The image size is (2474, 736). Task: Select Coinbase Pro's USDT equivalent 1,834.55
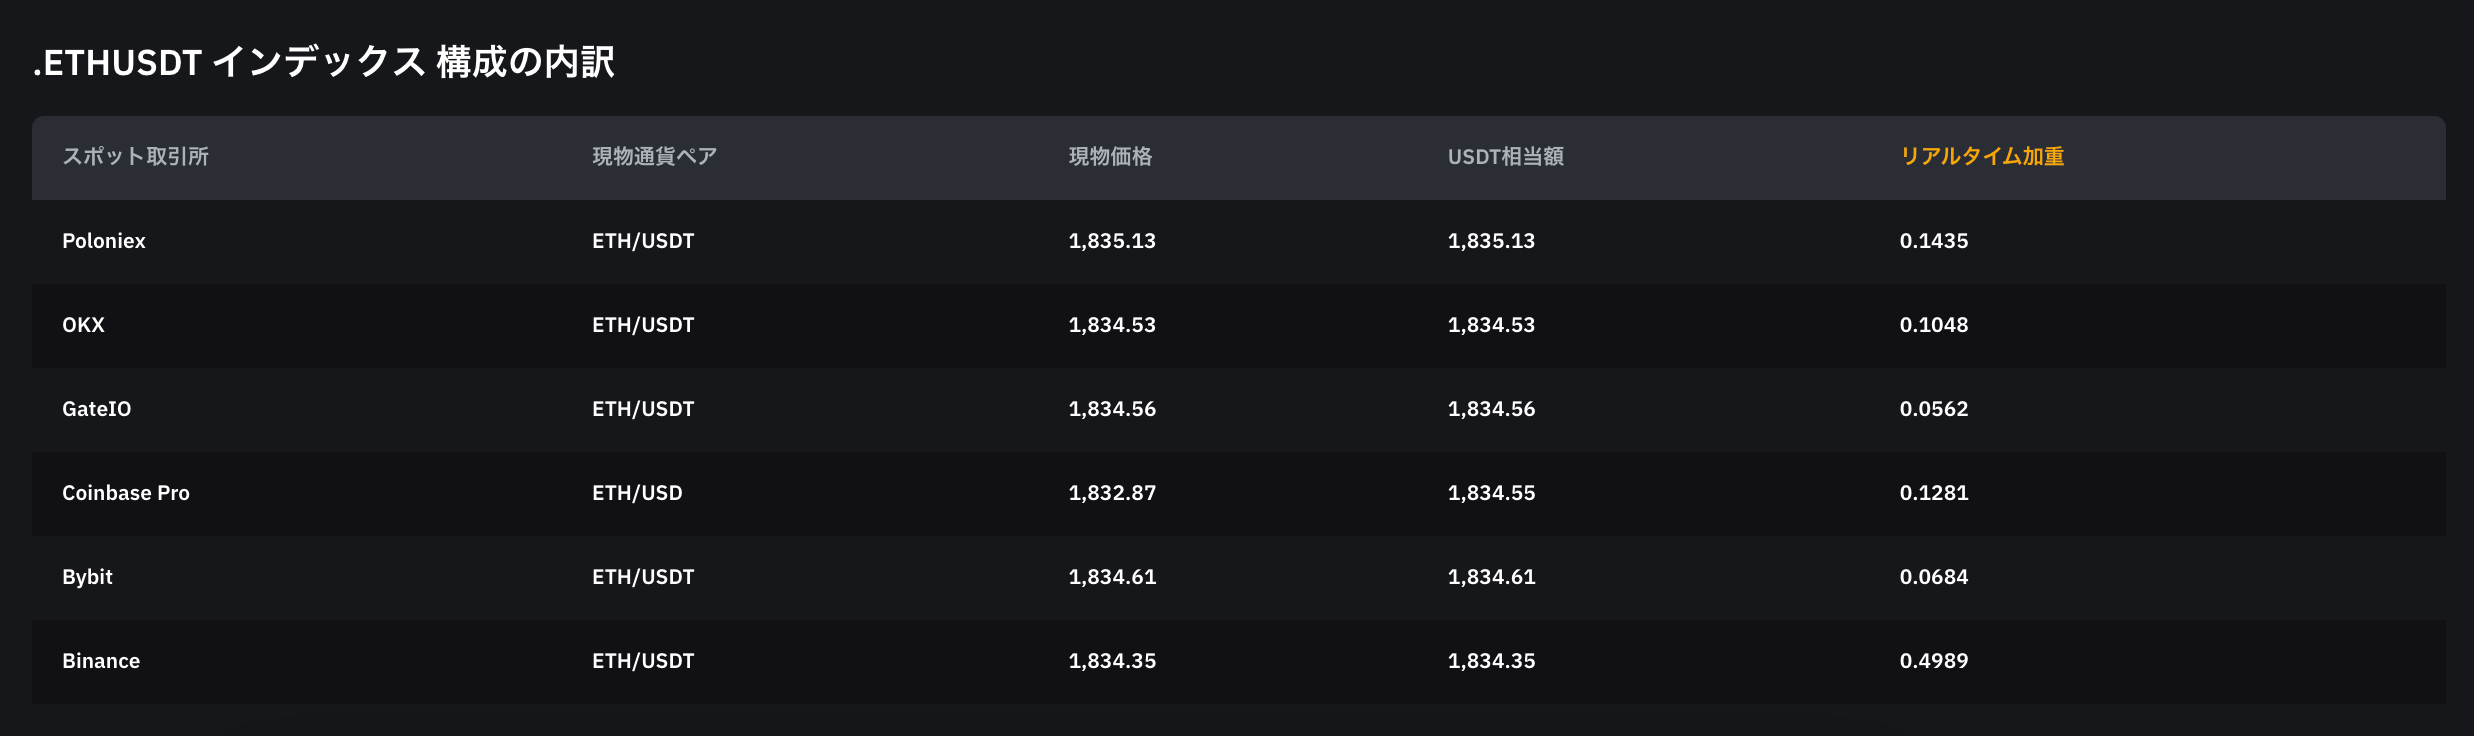click(x=1491, y=493)
